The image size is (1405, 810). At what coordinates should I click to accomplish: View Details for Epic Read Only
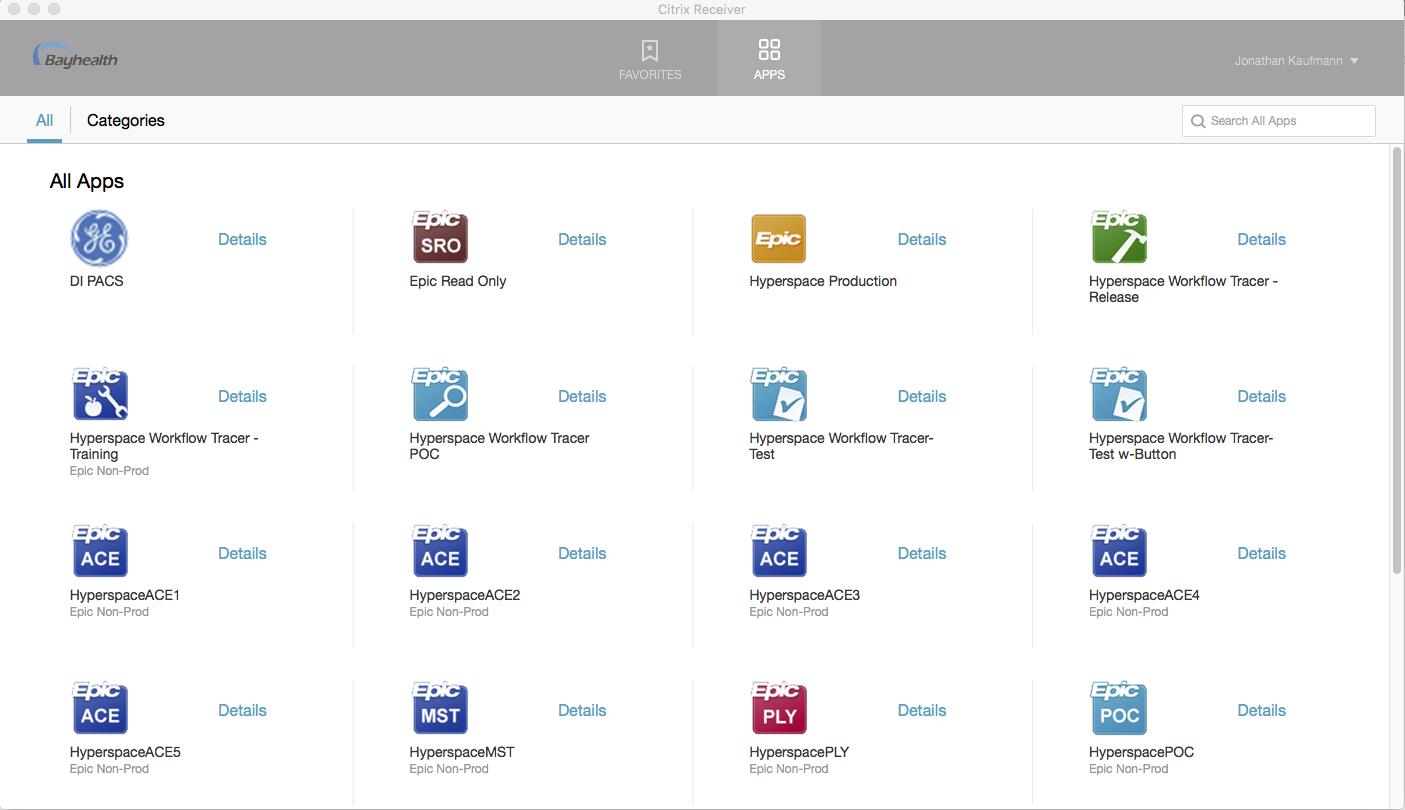tap(582, 239)
